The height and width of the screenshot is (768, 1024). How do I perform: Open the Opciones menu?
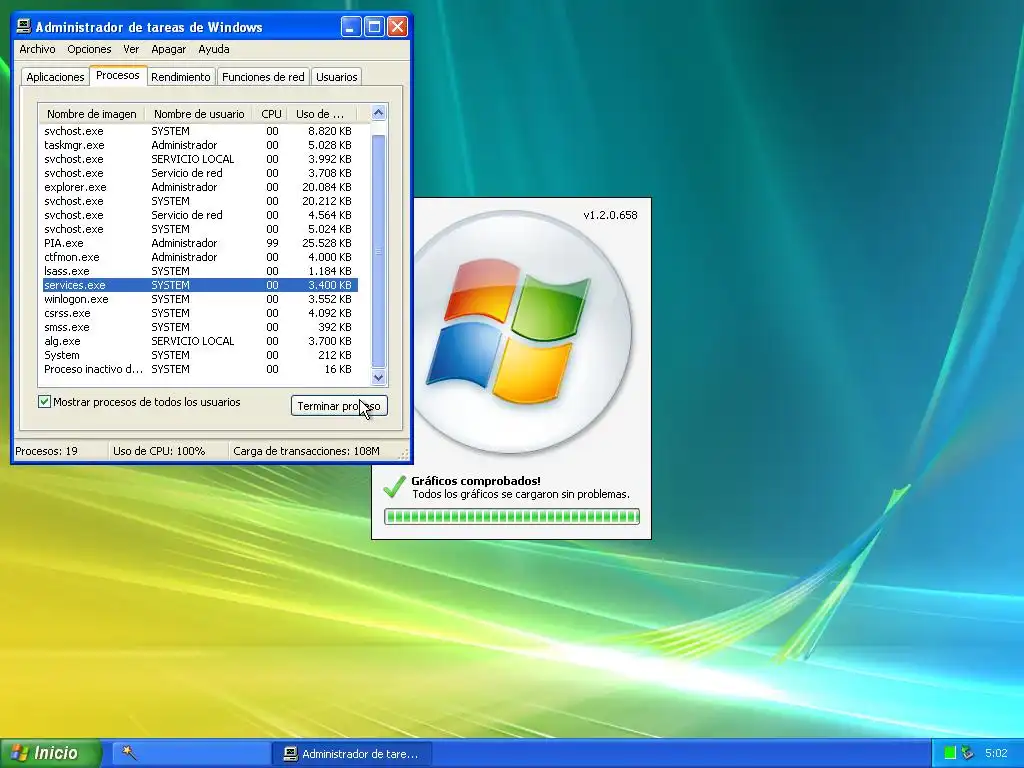coord(89,49)
